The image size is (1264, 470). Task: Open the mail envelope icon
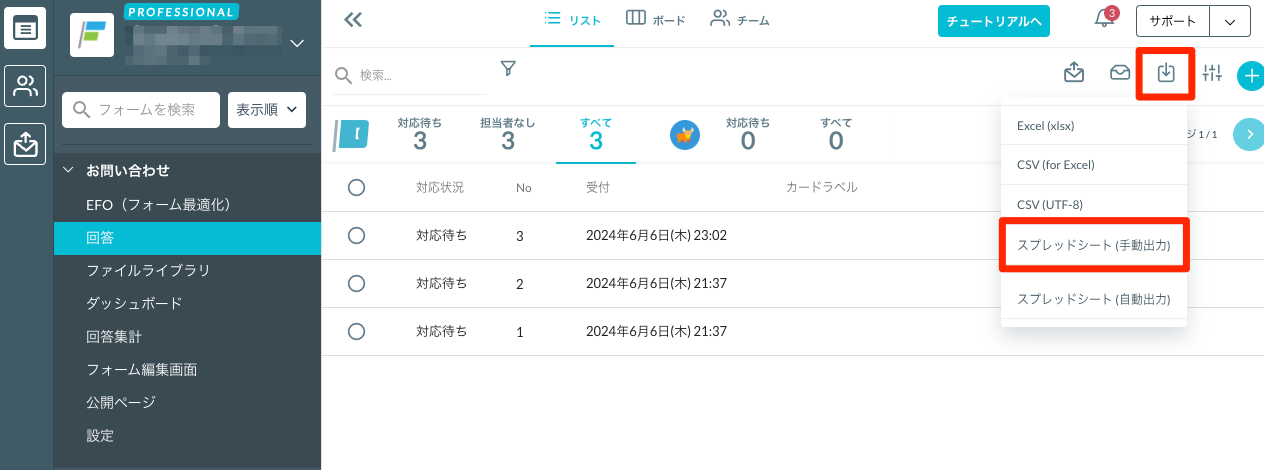point(1120,72)
